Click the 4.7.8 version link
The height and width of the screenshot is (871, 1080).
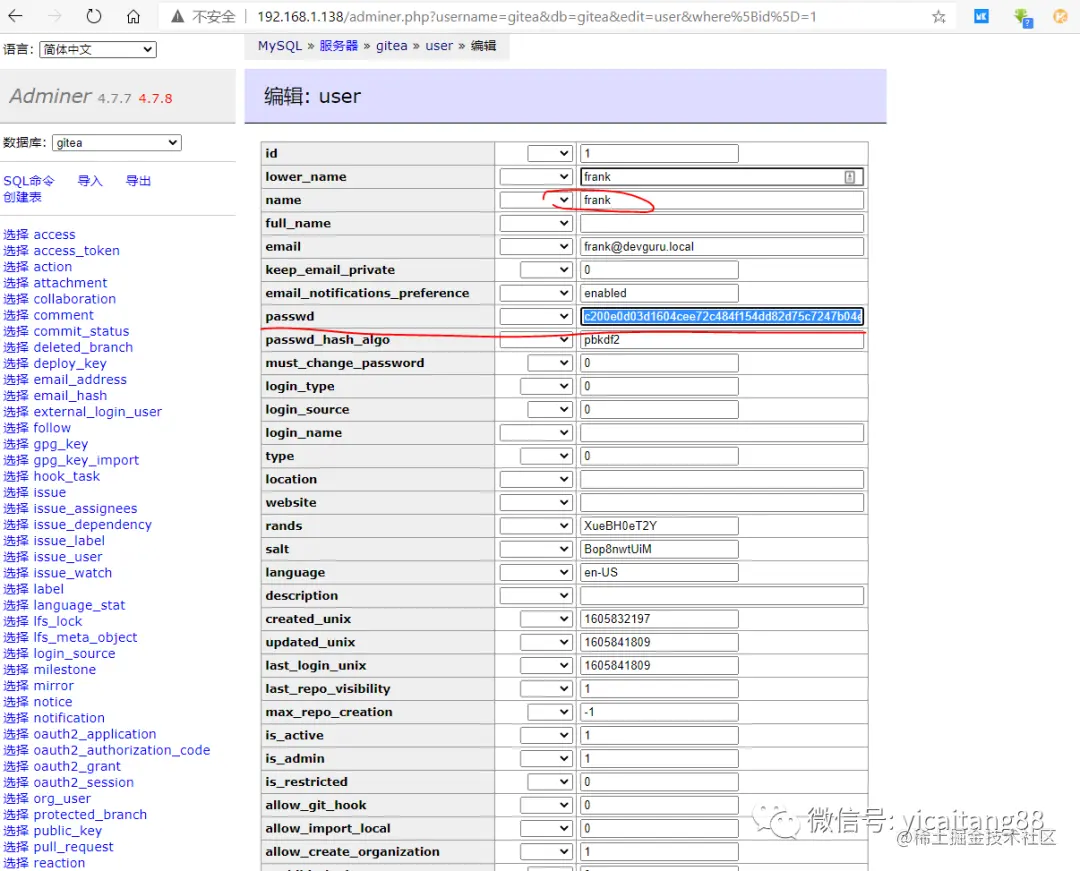155,98
